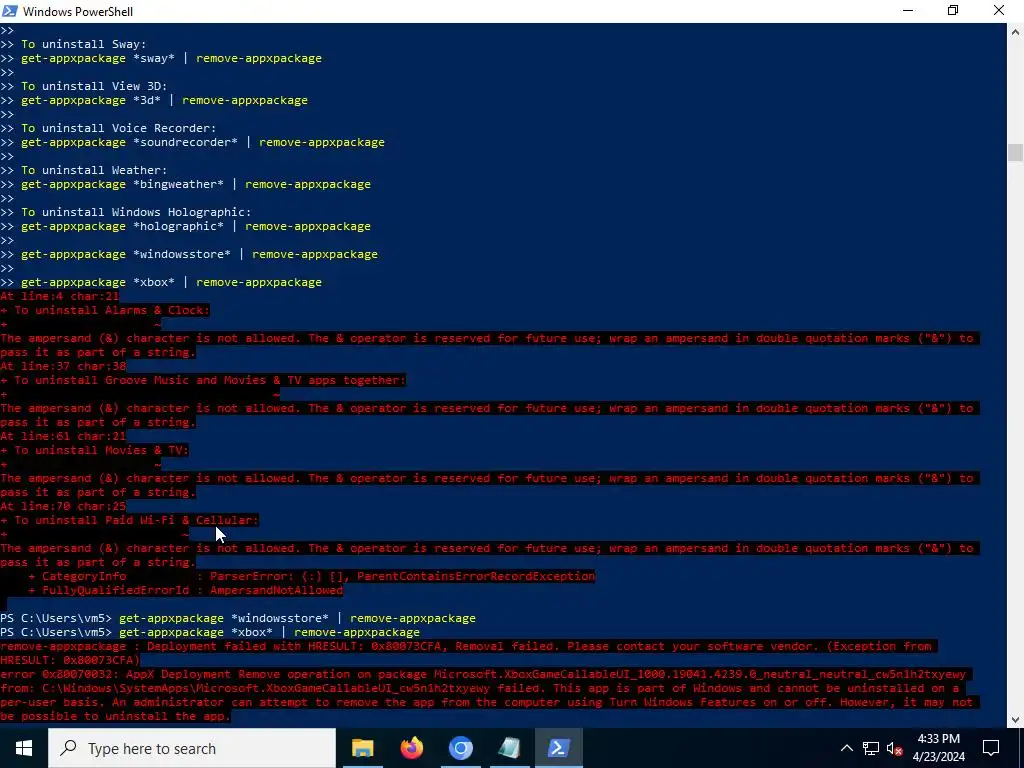Click the 'At line:61 char:21' text
The image size is (1024, 768).
(x=63, y=436)
